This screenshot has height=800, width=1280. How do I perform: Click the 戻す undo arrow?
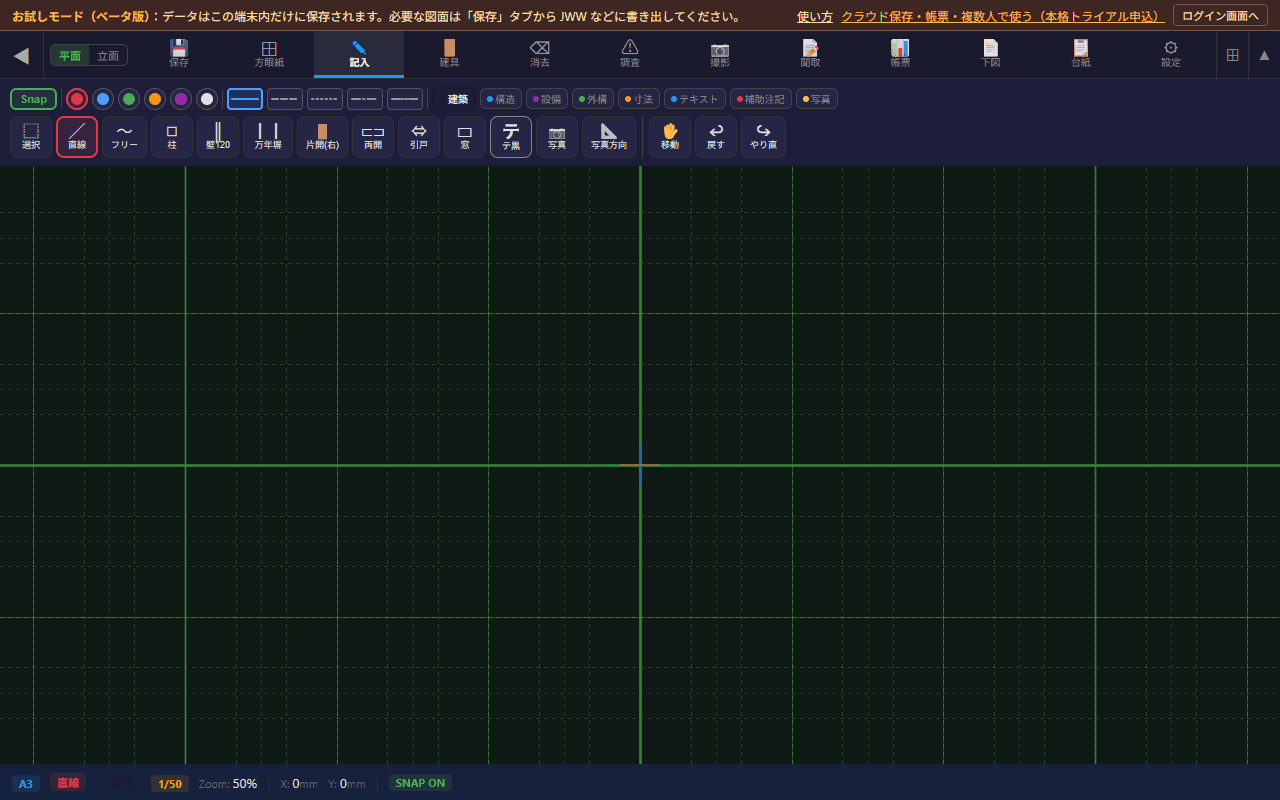point(716,137)
